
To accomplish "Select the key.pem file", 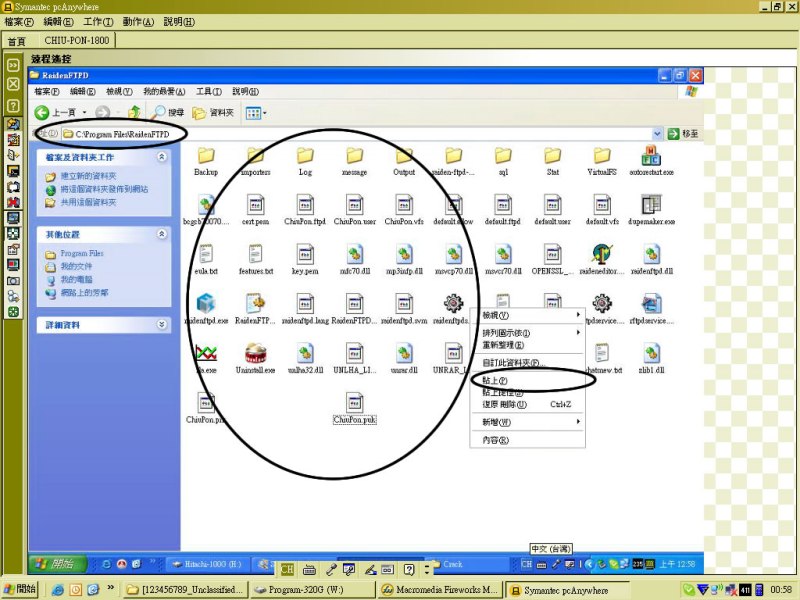I will pyautogui.click(x=305, y=260).
